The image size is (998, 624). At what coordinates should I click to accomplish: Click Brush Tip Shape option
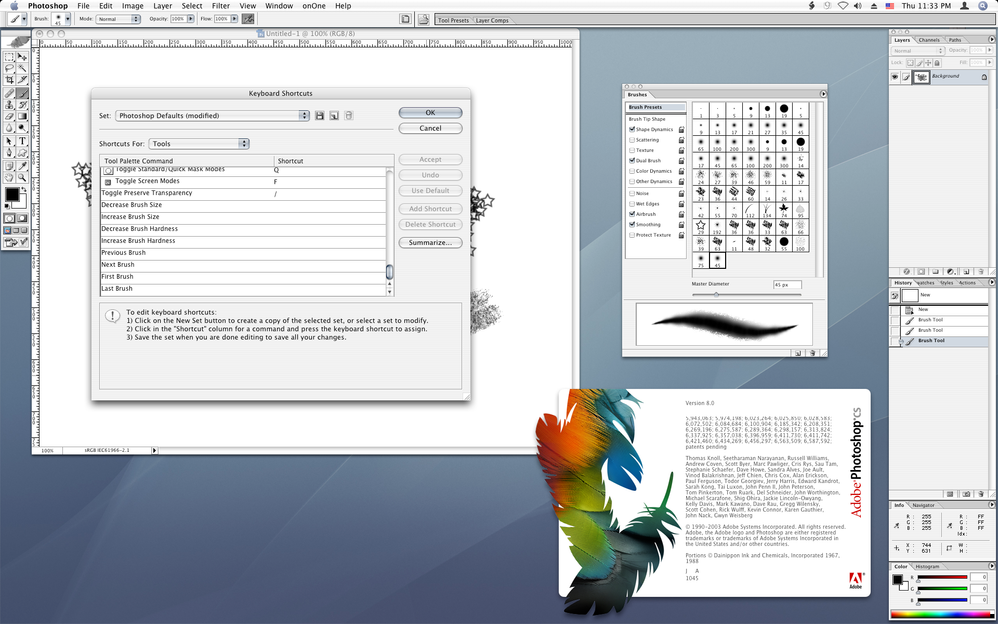coord(647,119)
